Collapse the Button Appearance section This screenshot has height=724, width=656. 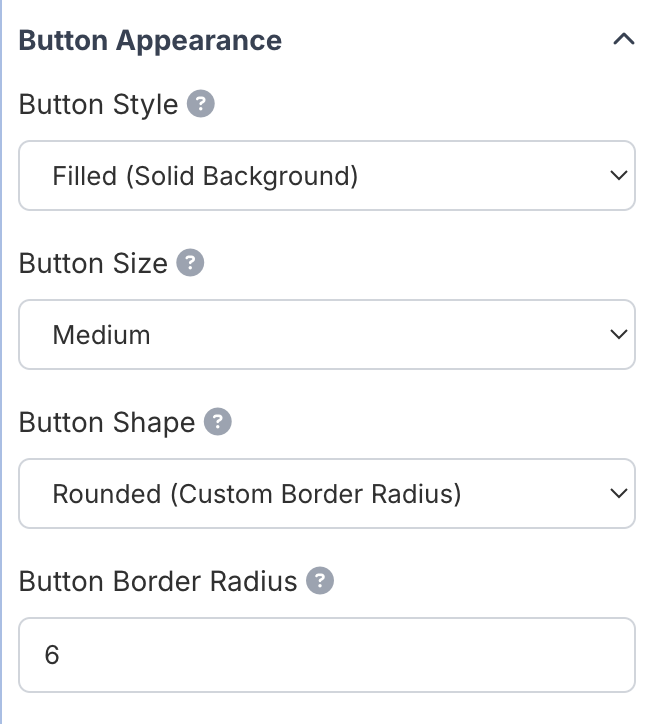pyautogui.click(x=624, y=40)
